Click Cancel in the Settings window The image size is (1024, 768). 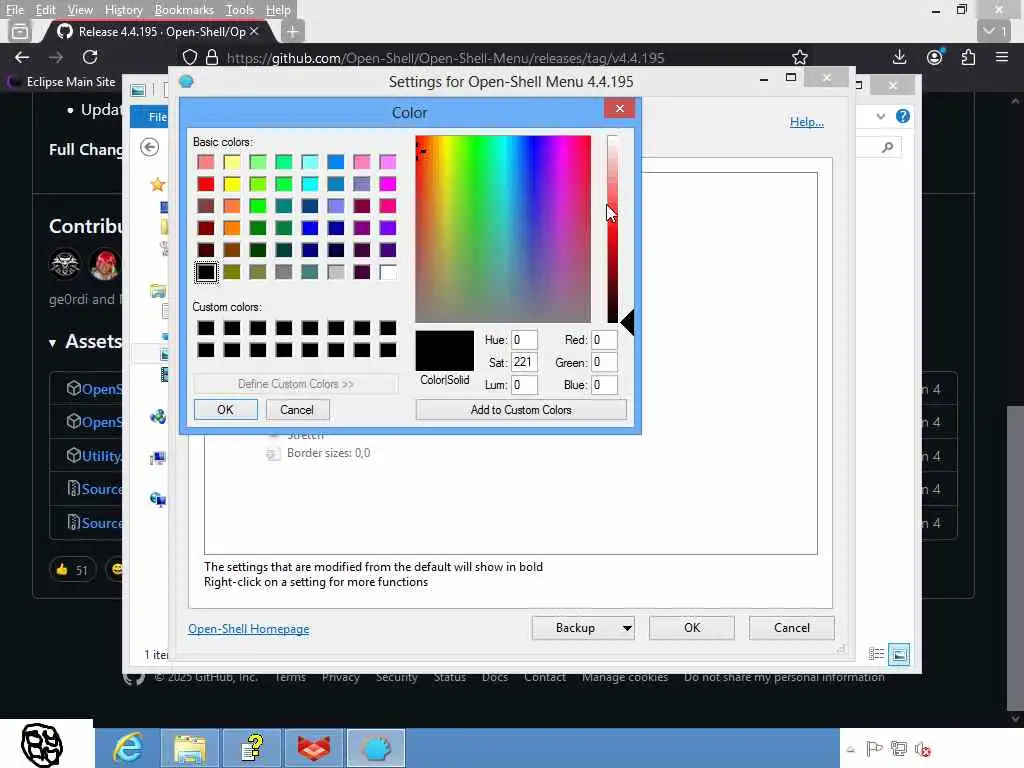792,628
